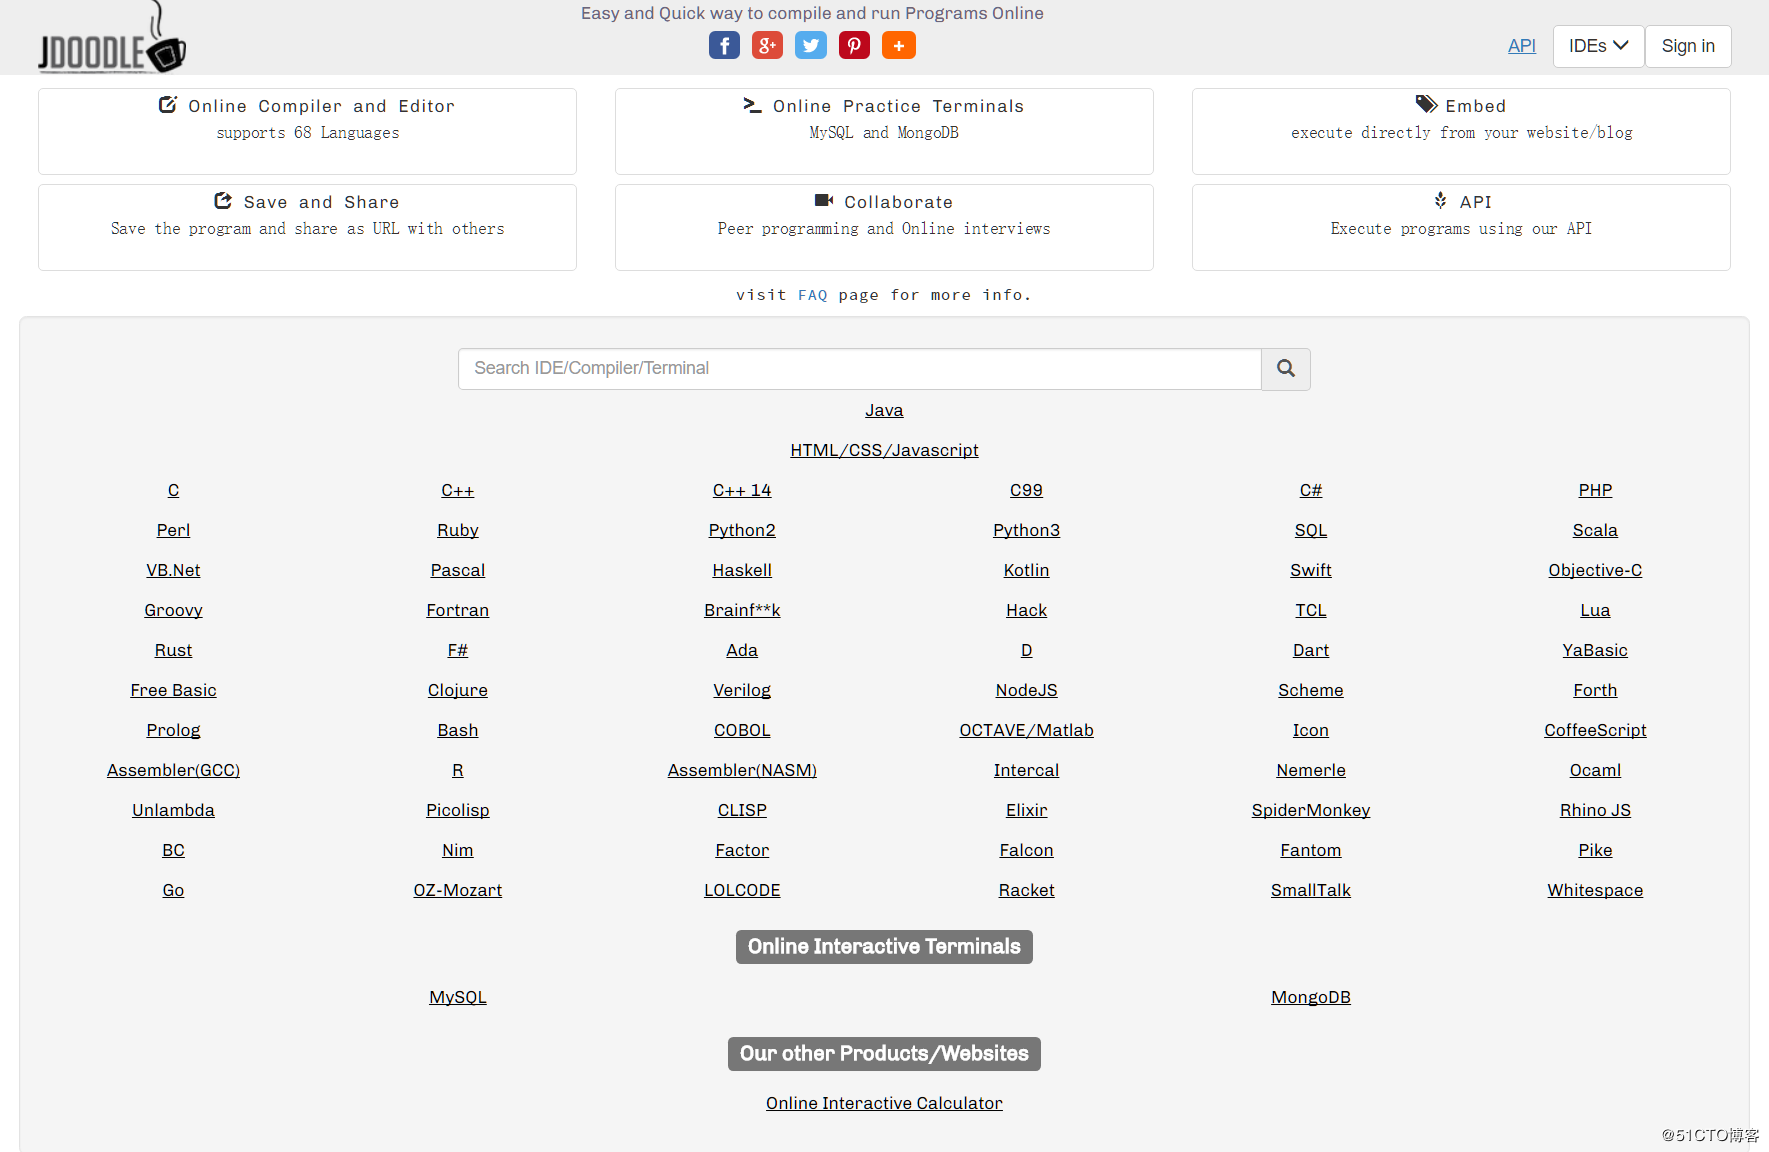The image size is (1769, 1152).
Task: Open the Online Compiler and Editor card
Action: coord(307,131)
